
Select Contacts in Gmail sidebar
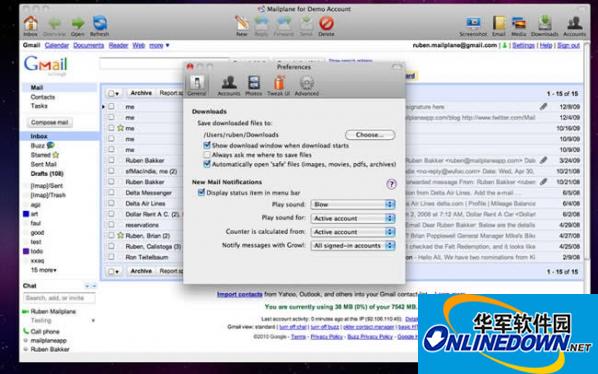coord(43,97)
